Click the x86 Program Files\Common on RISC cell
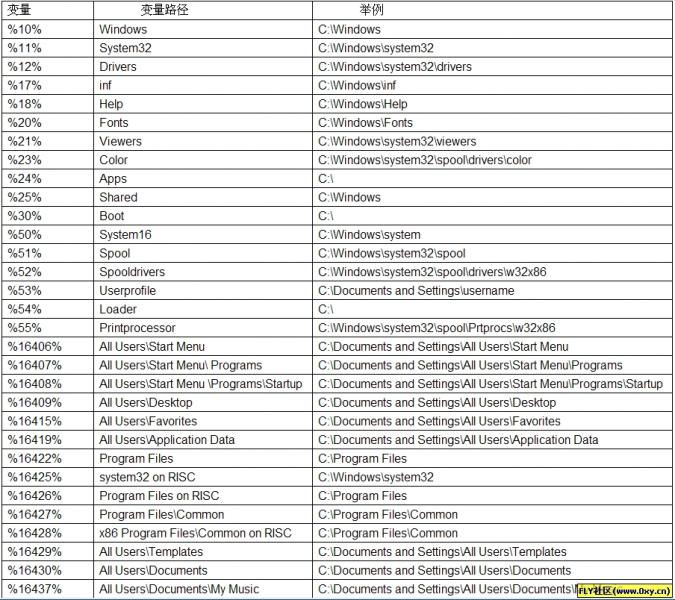 pos(203,533)
